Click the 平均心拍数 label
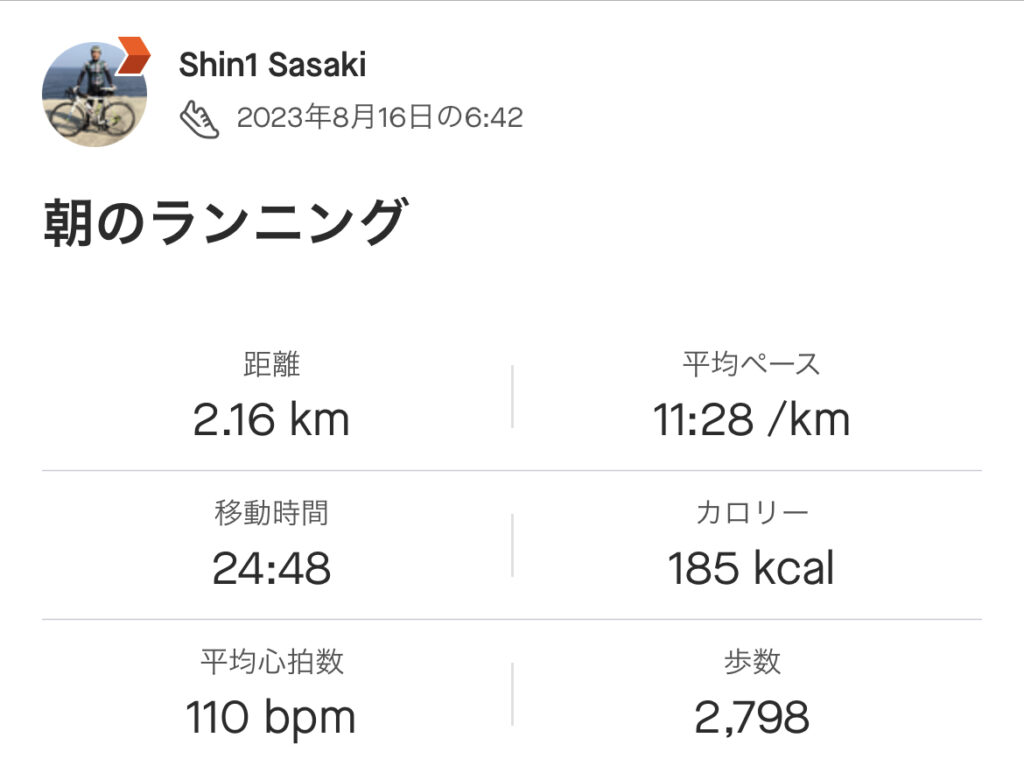 [271, 661]
